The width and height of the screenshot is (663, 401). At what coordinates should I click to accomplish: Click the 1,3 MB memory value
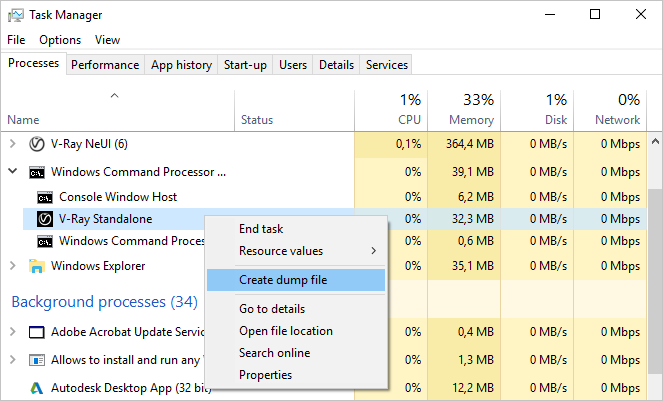(476, 360)
